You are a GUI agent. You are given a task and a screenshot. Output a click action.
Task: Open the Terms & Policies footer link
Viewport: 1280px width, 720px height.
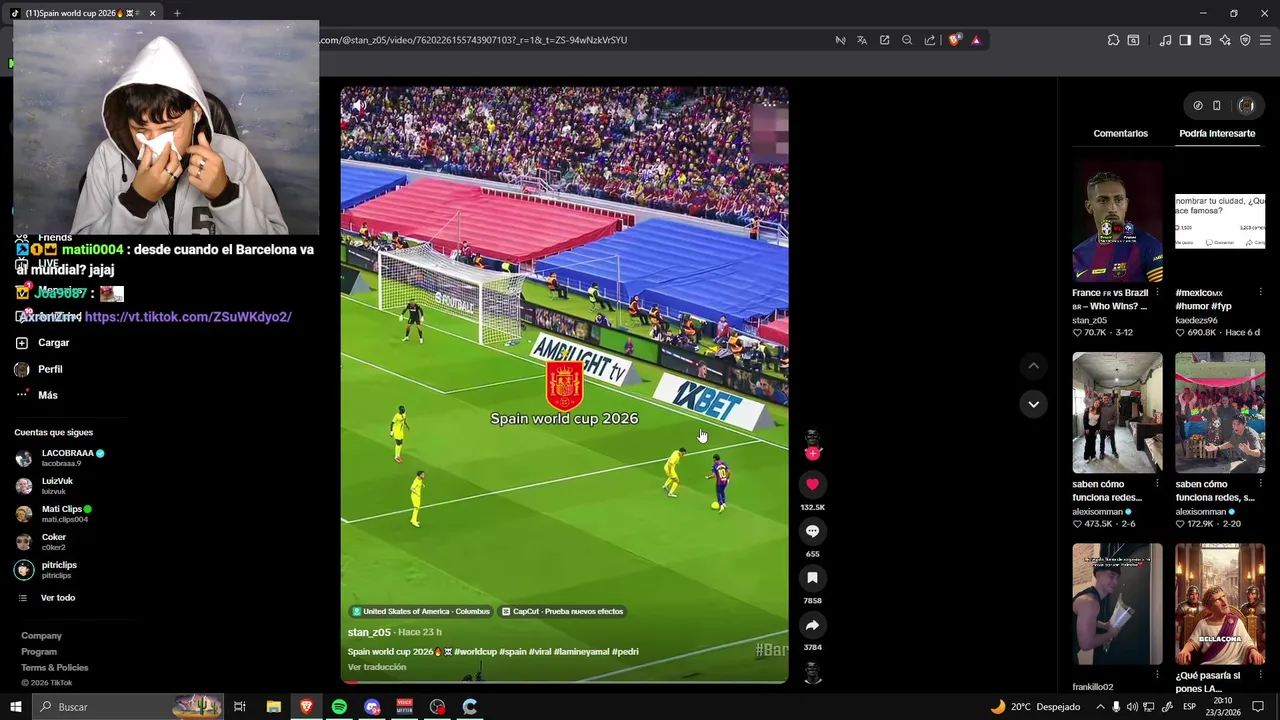point(55,668)
